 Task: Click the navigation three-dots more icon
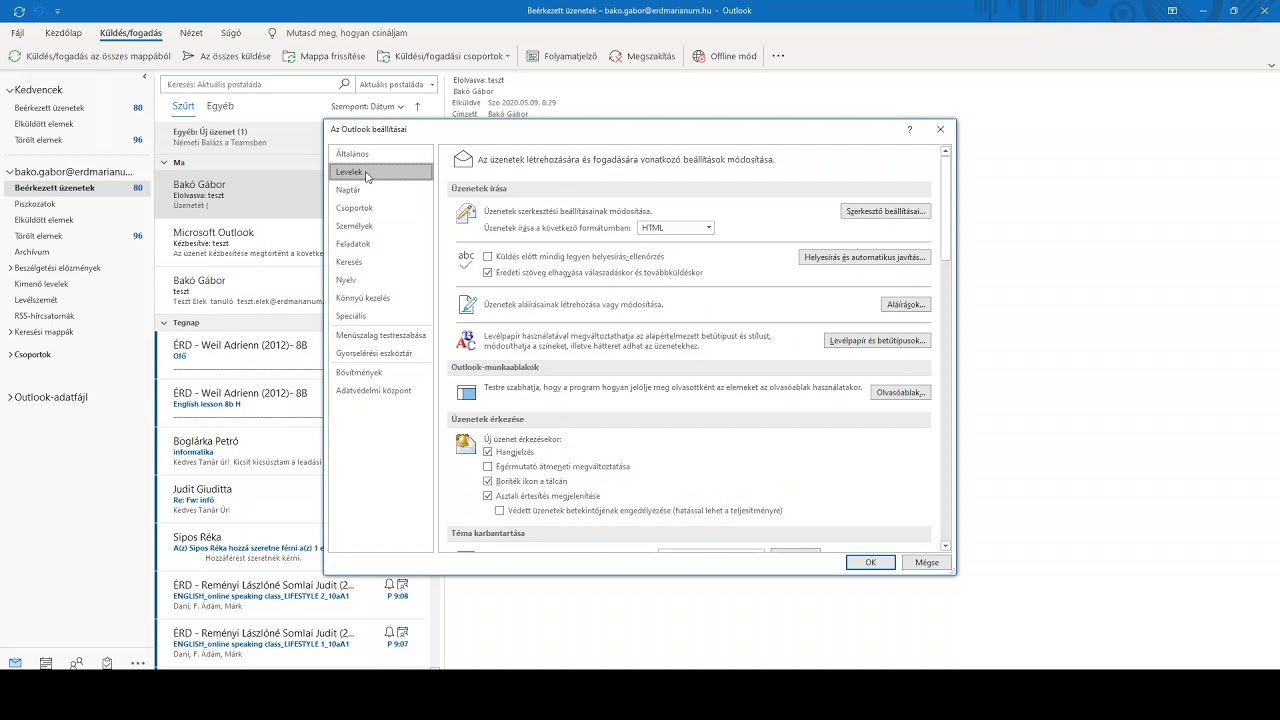138,663
